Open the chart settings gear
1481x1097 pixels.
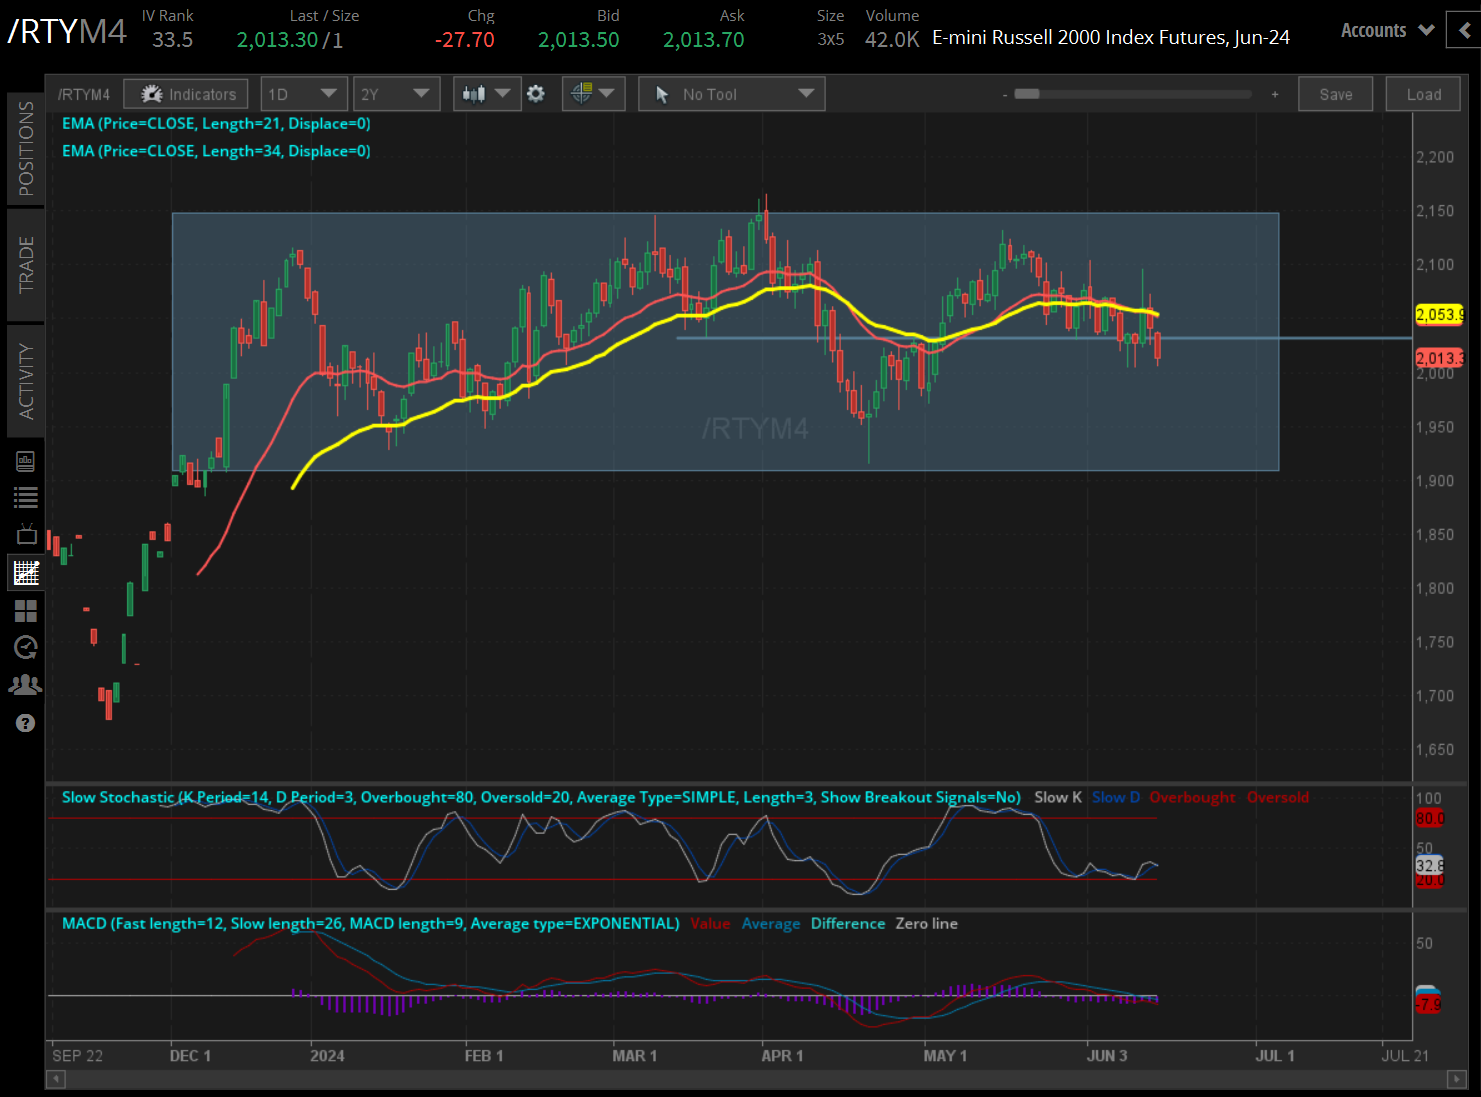536,94
